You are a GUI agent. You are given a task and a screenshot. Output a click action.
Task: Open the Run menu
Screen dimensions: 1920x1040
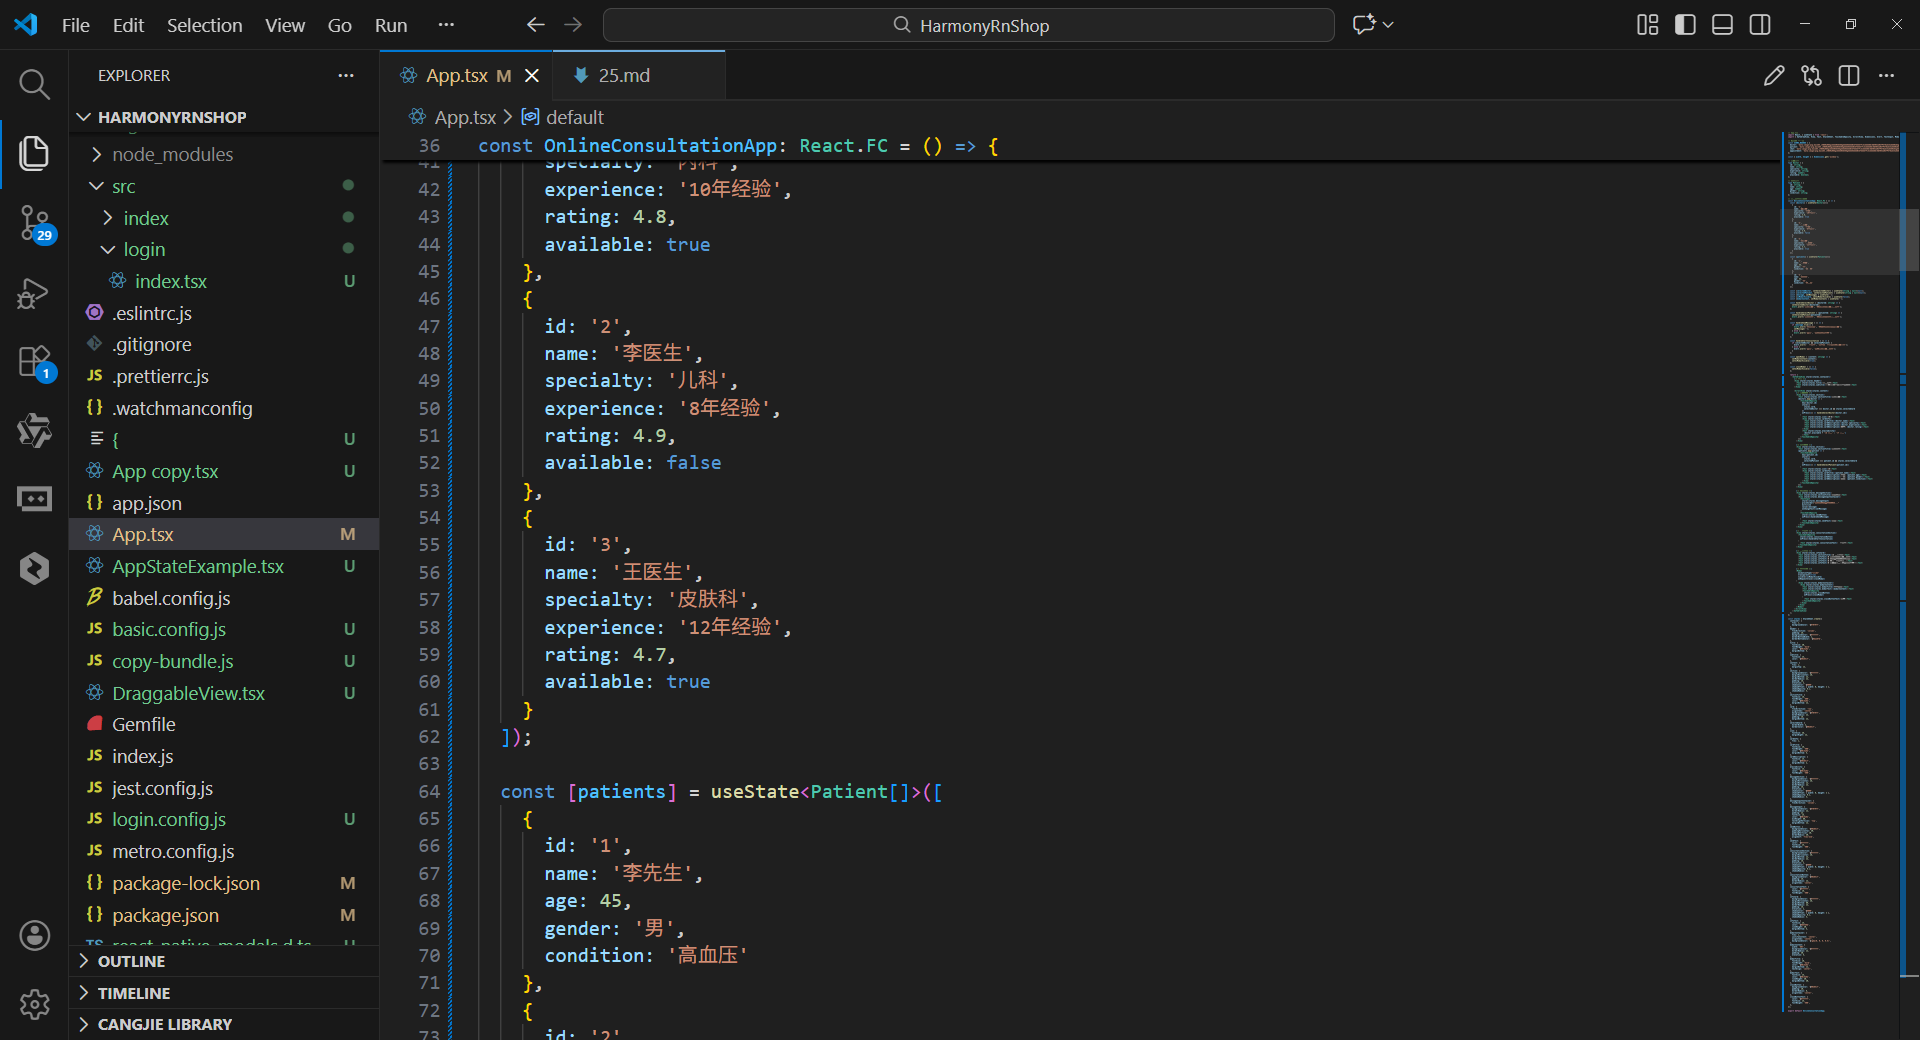click(x=391, y=25)
